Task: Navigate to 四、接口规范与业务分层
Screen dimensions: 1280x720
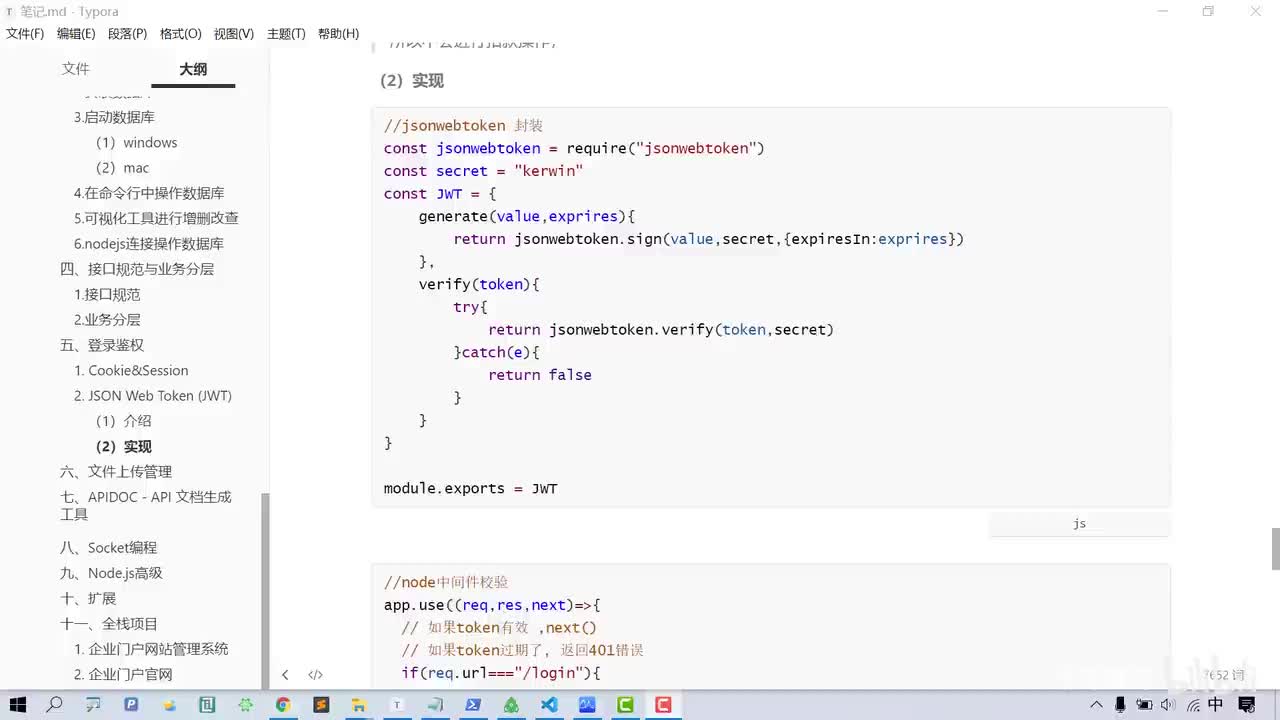Action: coord(137,269)
